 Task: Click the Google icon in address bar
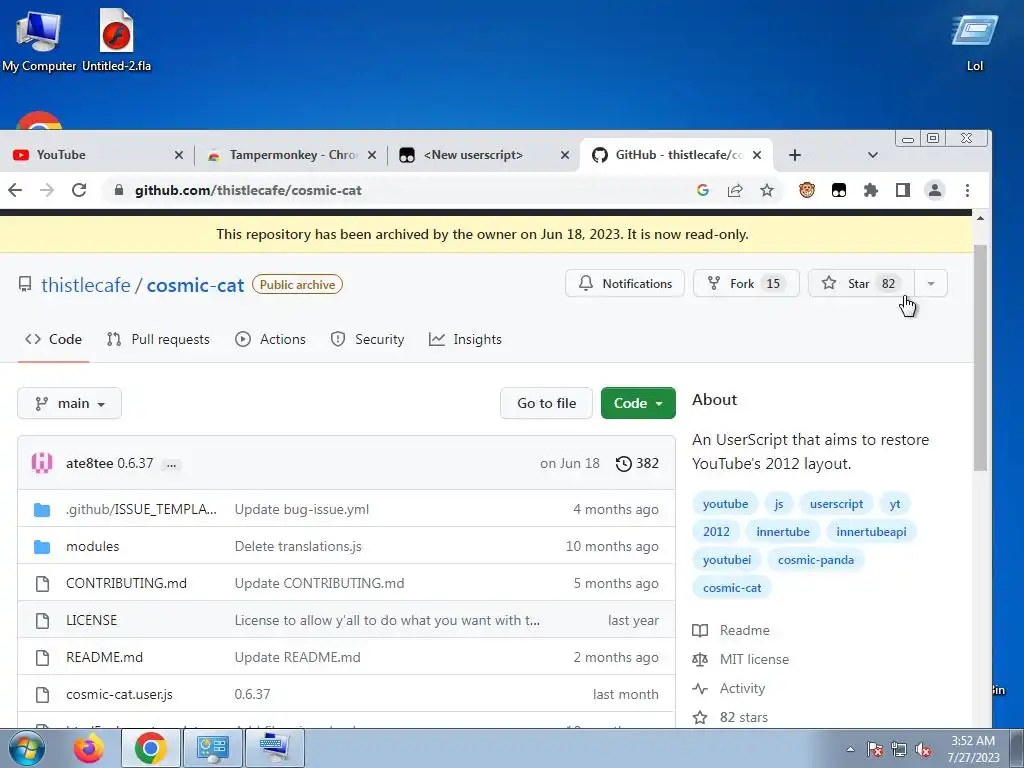[703, 190]
